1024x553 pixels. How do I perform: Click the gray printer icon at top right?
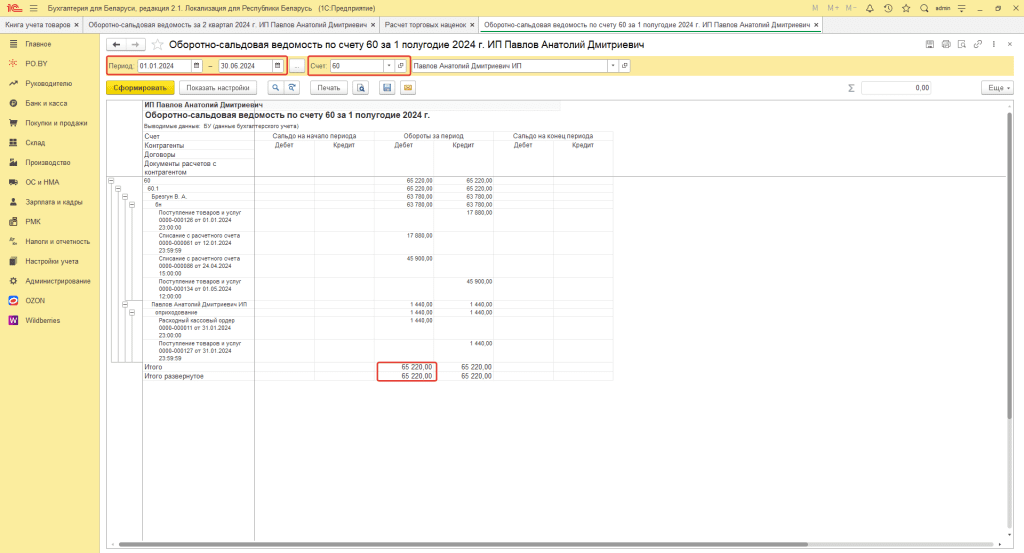click(x=946, y=44)
